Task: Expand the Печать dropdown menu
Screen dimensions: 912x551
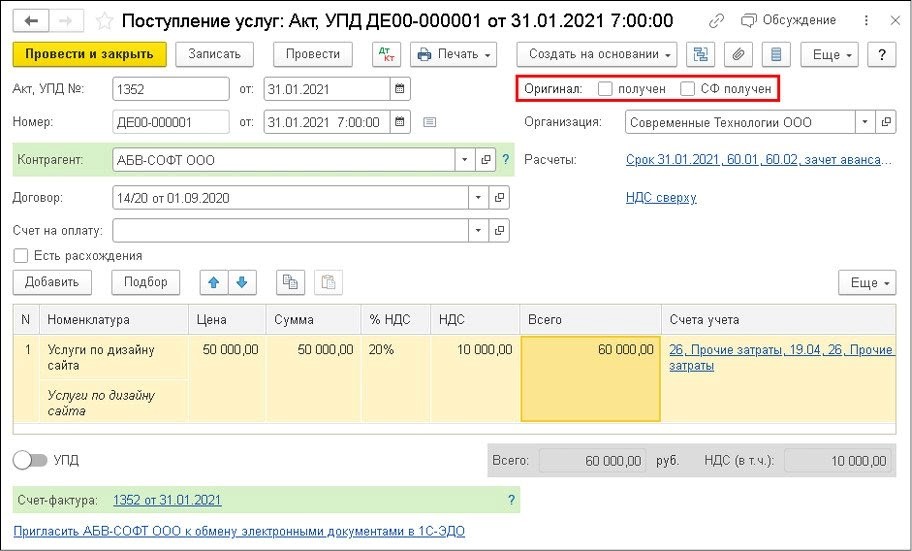Action: pos(453,55)
